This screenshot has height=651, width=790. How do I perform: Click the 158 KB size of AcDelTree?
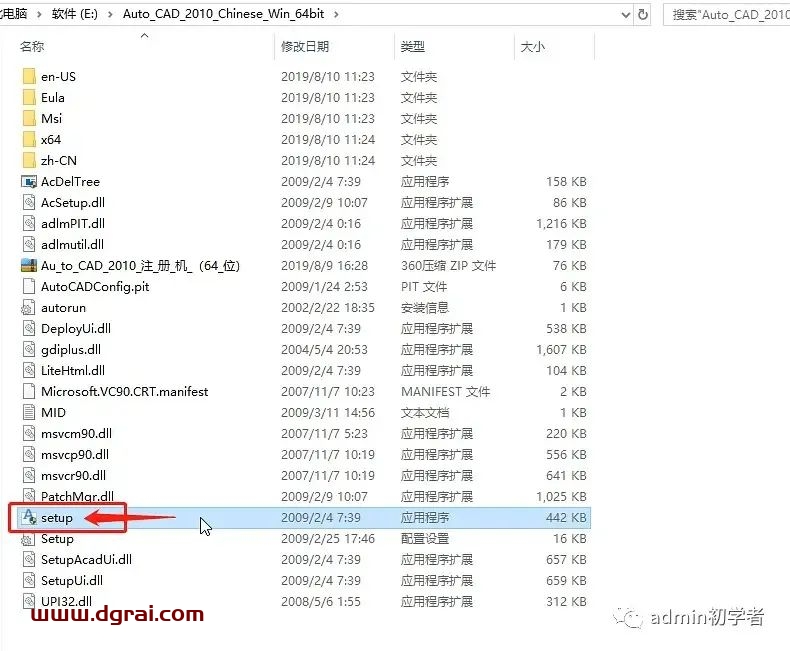pos(566,181)
